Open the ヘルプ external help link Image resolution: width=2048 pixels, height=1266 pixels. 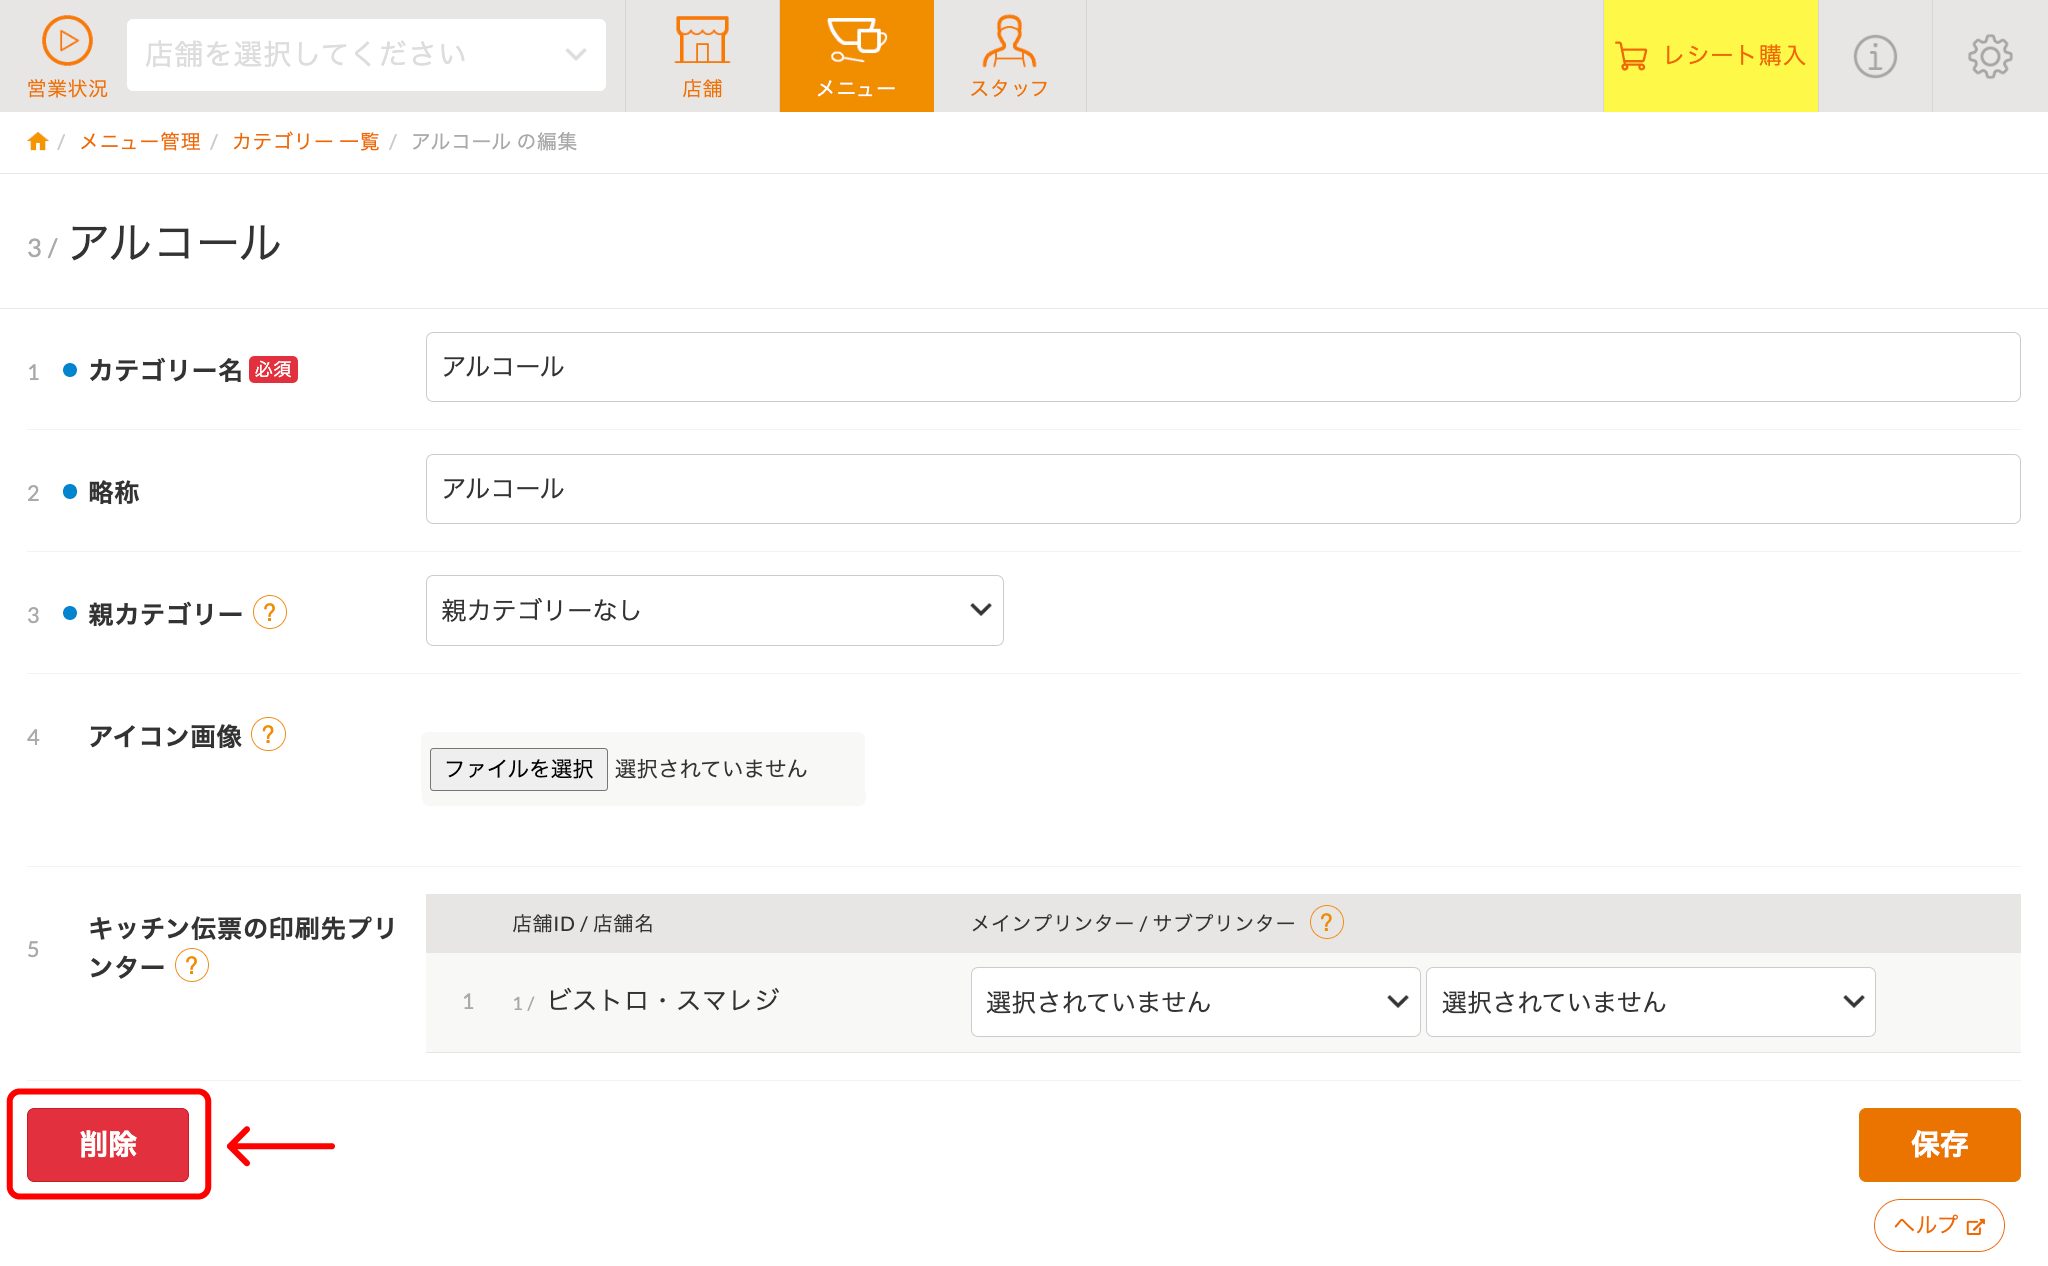[x=1939, y=1225]
